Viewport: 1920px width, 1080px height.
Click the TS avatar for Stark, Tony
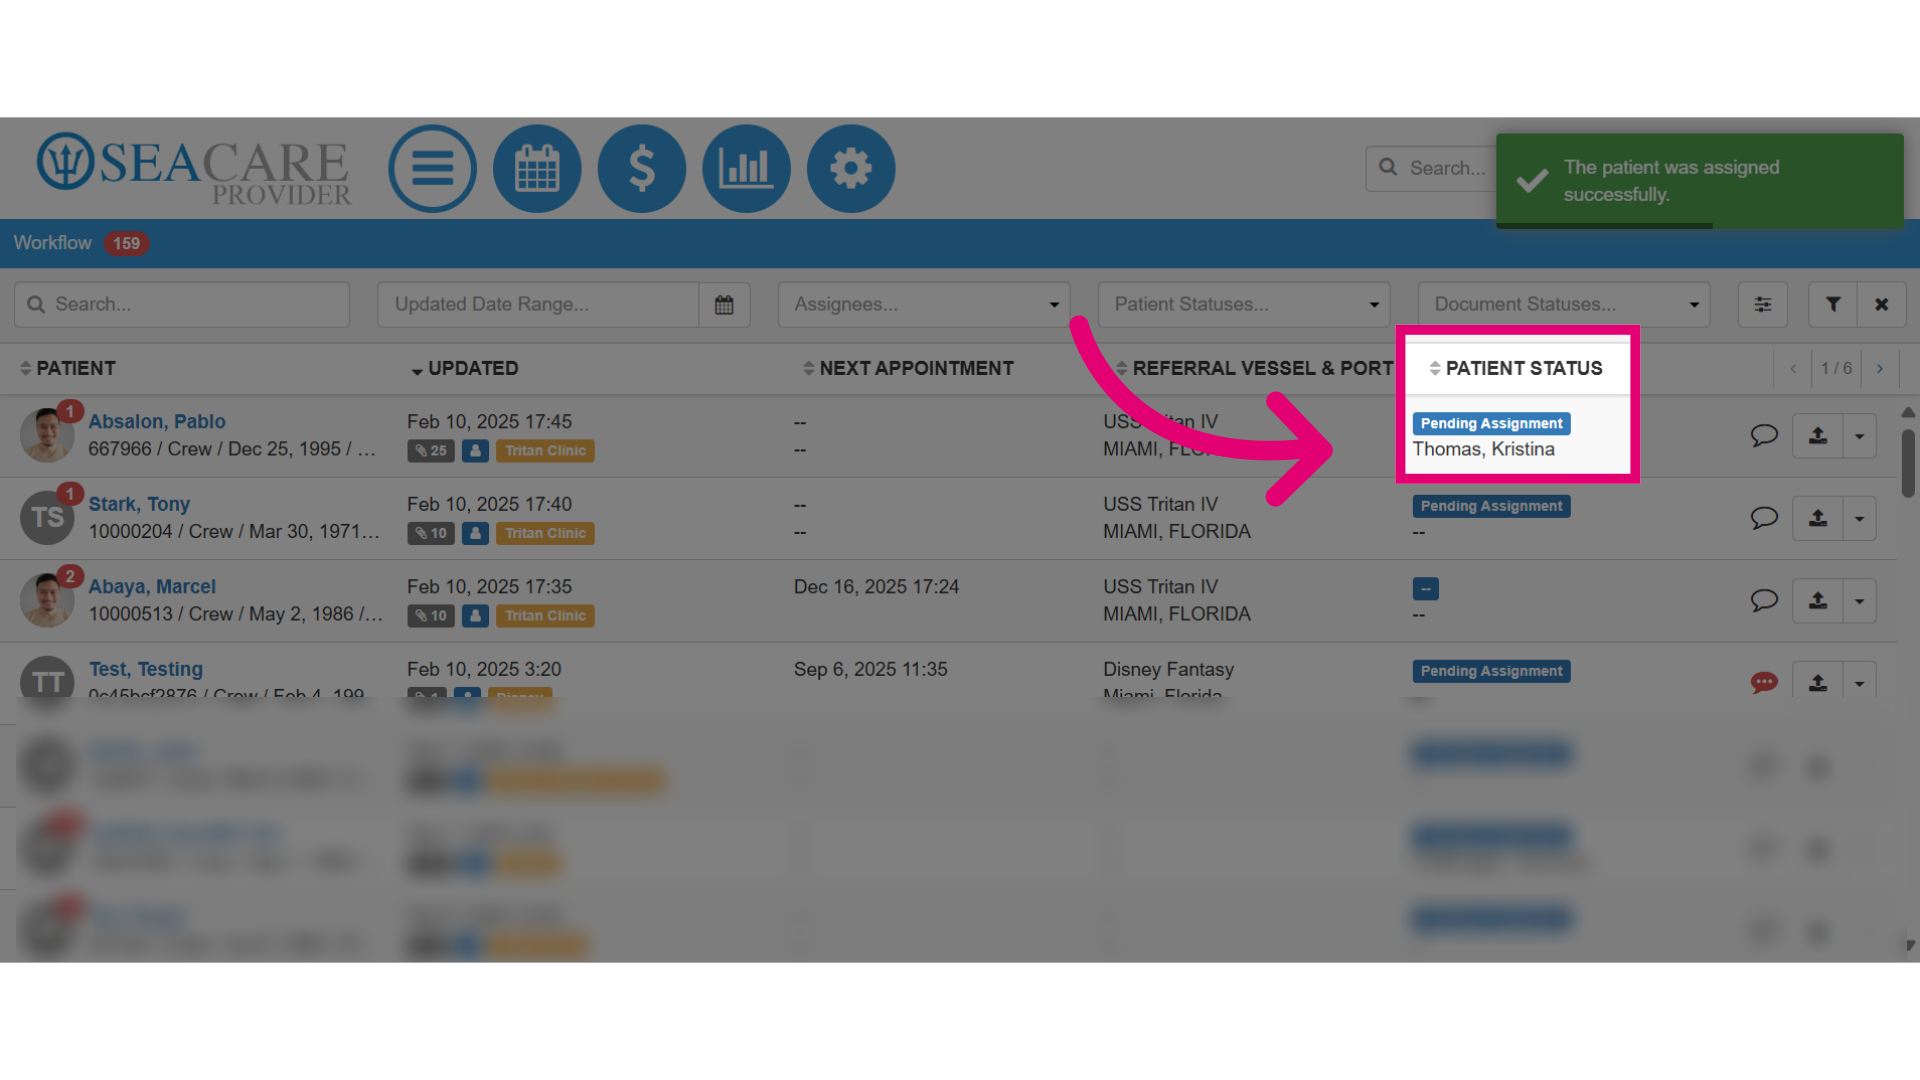pyautogui.click(x=46, y=517)
